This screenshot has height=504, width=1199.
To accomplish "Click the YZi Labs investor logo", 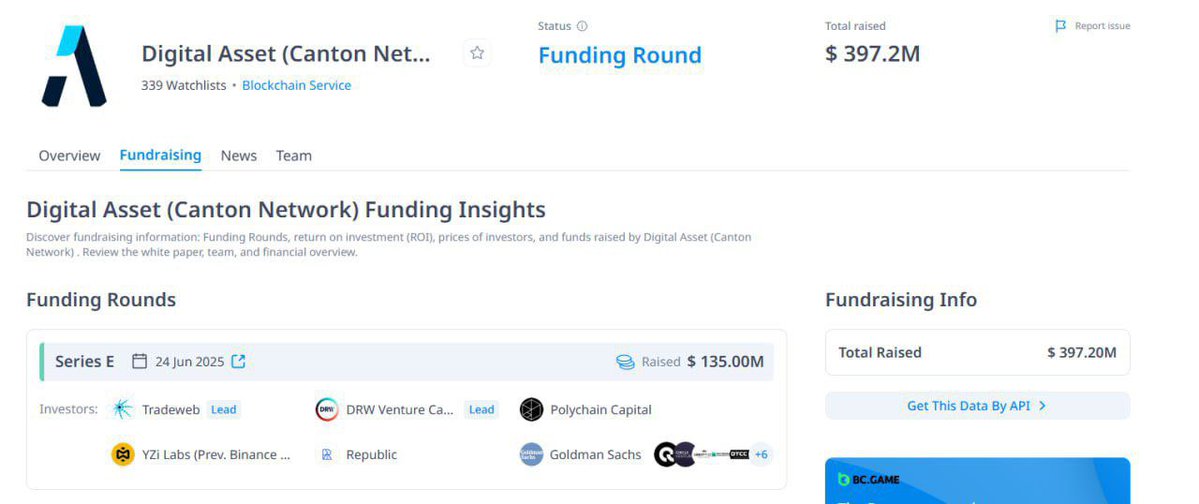I will [122, 454].
